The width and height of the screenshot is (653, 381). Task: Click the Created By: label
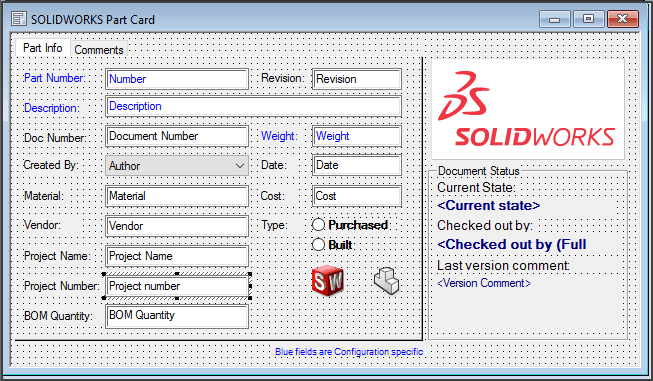point(51,165)
